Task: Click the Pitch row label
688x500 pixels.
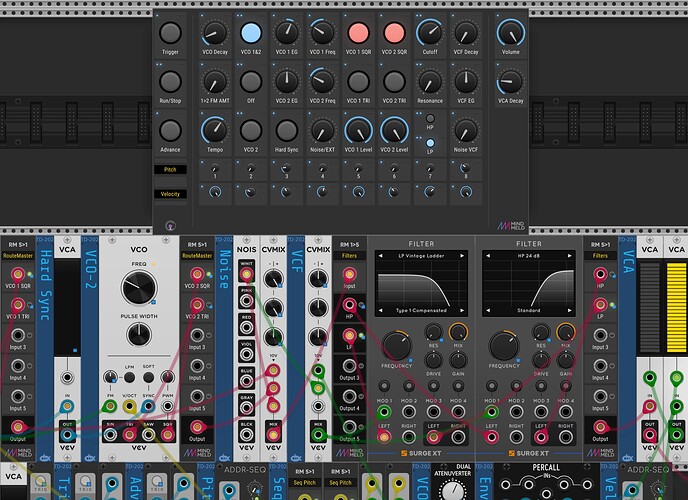Action: tap(170, 169)
